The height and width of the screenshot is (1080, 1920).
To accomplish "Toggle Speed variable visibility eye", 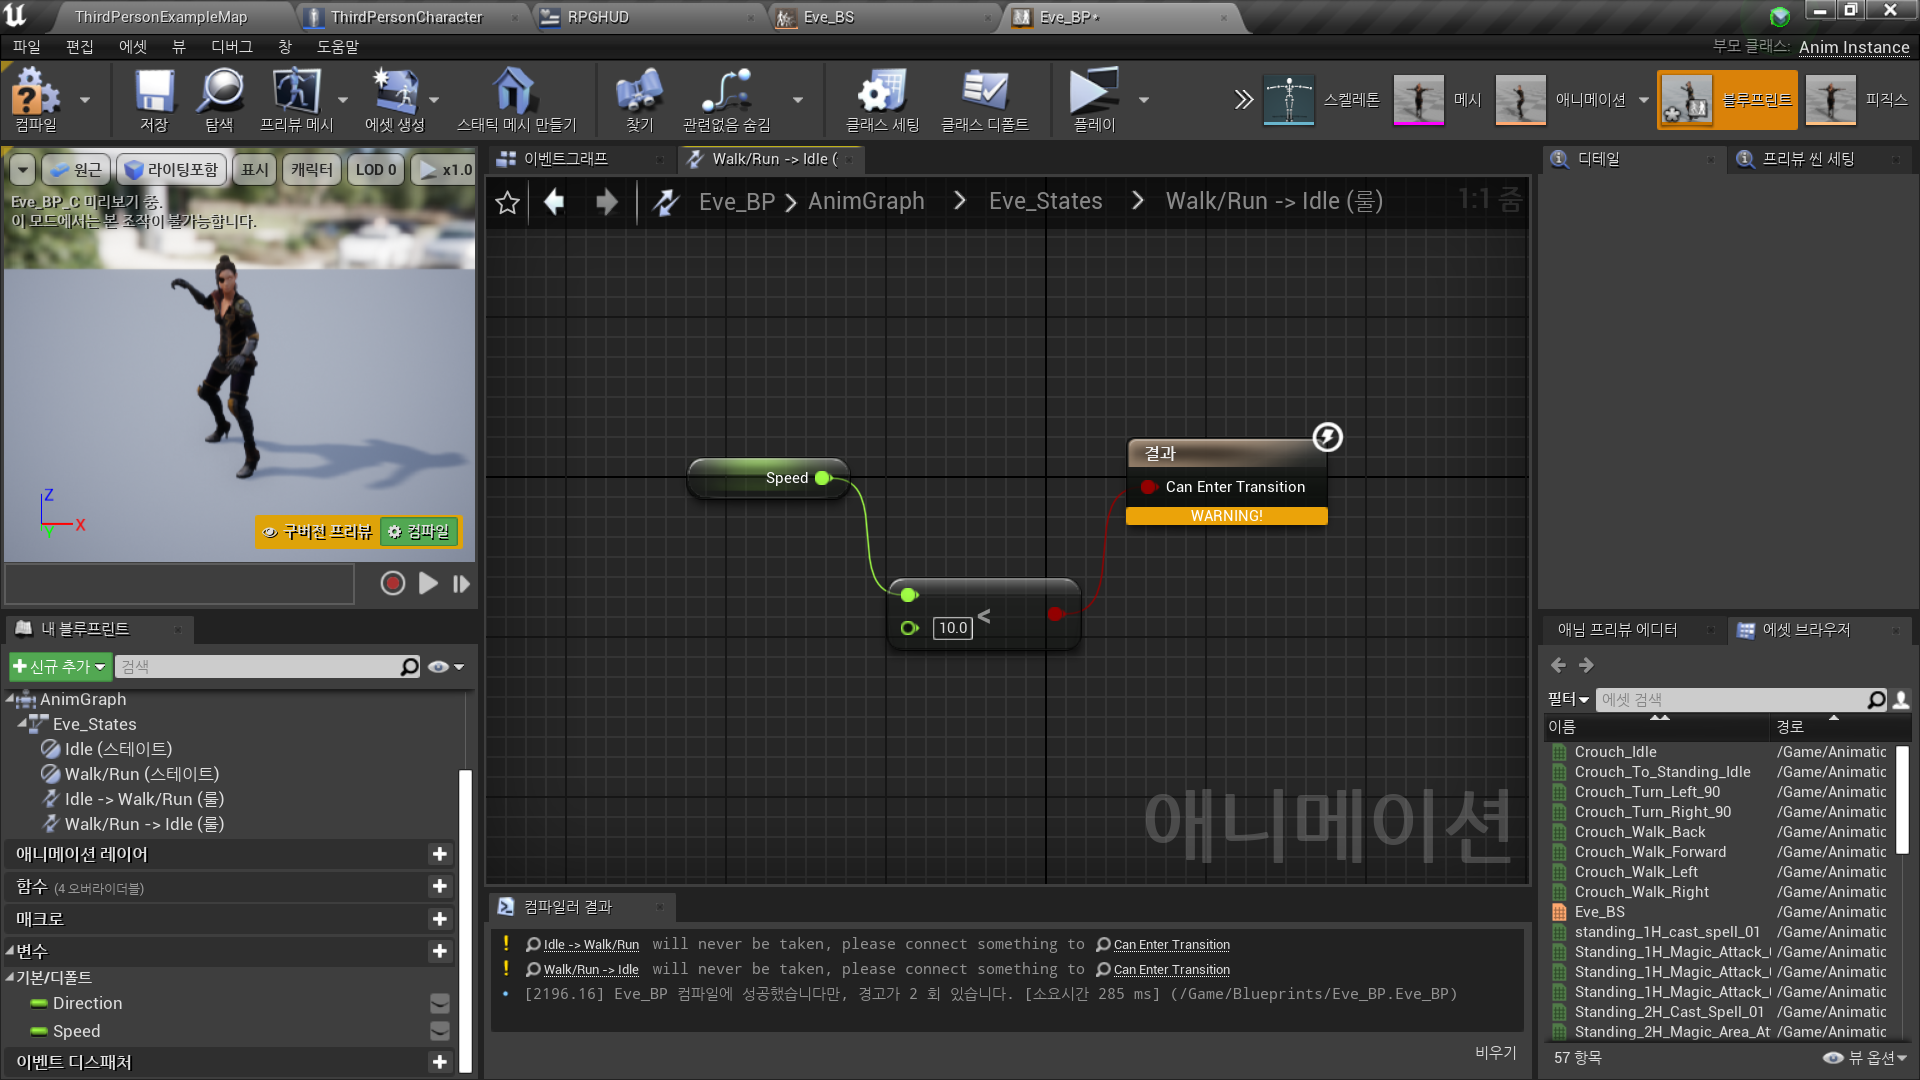I will point(439,1031).
